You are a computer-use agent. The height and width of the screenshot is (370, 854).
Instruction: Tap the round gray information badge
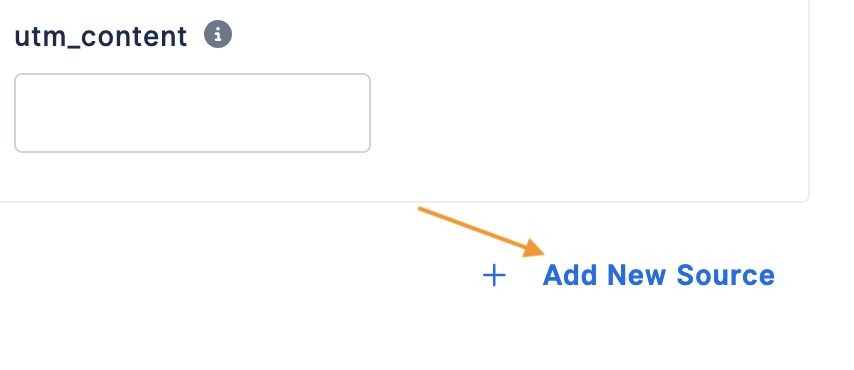(x=218, y=35)
